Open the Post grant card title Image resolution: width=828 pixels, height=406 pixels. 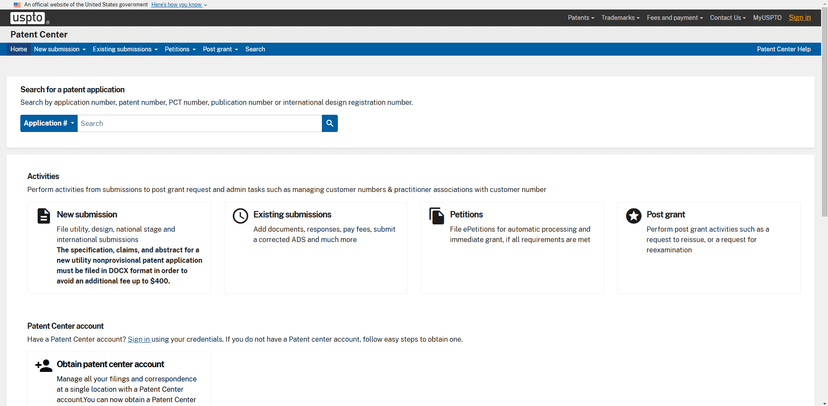(666, 215)
